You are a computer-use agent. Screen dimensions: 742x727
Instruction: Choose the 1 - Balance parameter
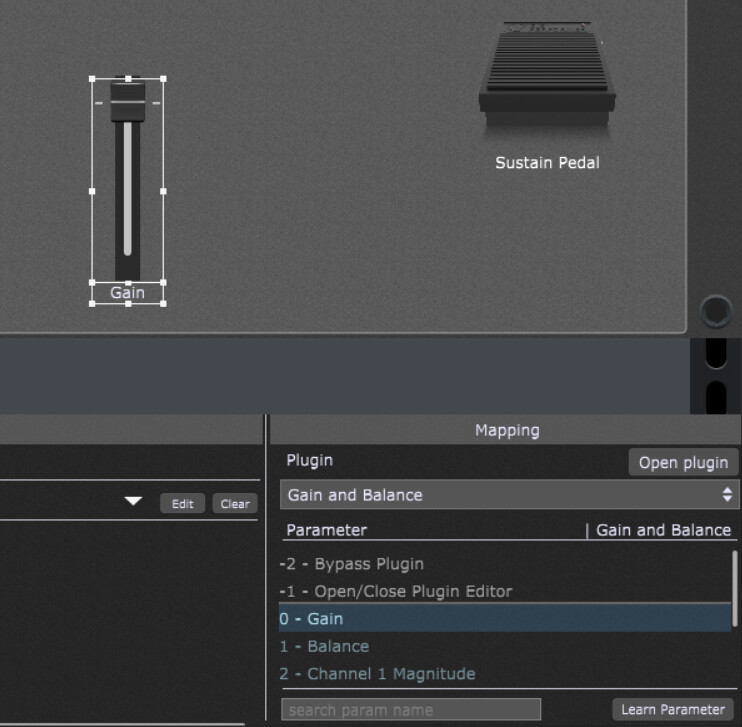click(x=325, y=646)
